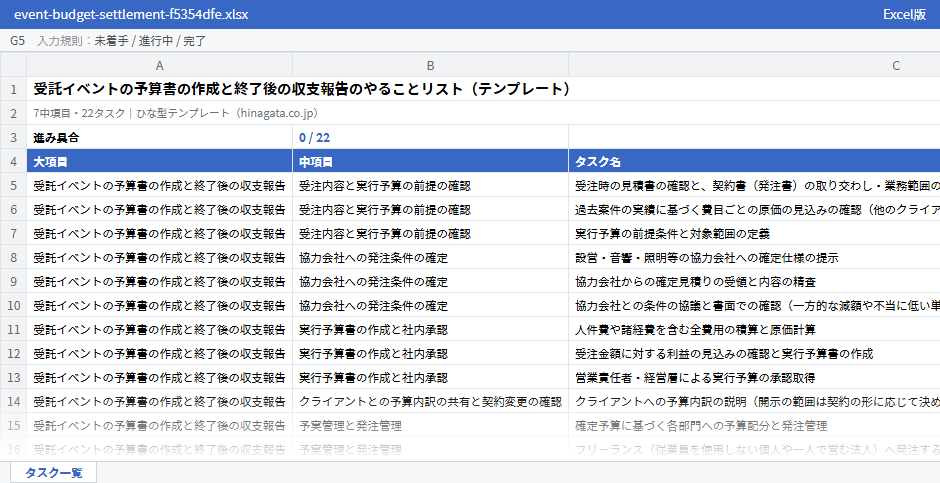Click 協力会社への発注条件の確定 in row 10

pyautogui.click(x=430, y=305)
